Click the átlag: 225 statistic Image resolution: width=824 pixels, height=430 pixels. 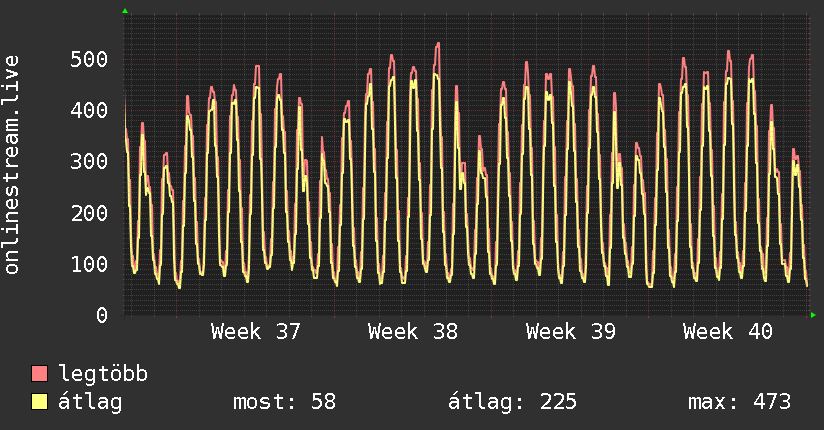pyautogui.click(x=512, y=402)
